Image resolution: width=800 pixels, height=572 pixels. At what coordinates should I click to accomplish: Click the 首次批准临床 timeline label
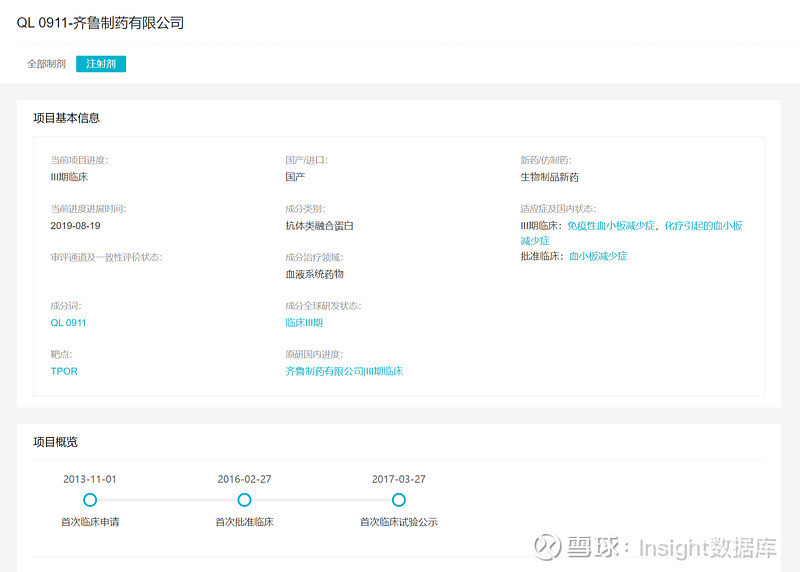[x=244, y=522]
